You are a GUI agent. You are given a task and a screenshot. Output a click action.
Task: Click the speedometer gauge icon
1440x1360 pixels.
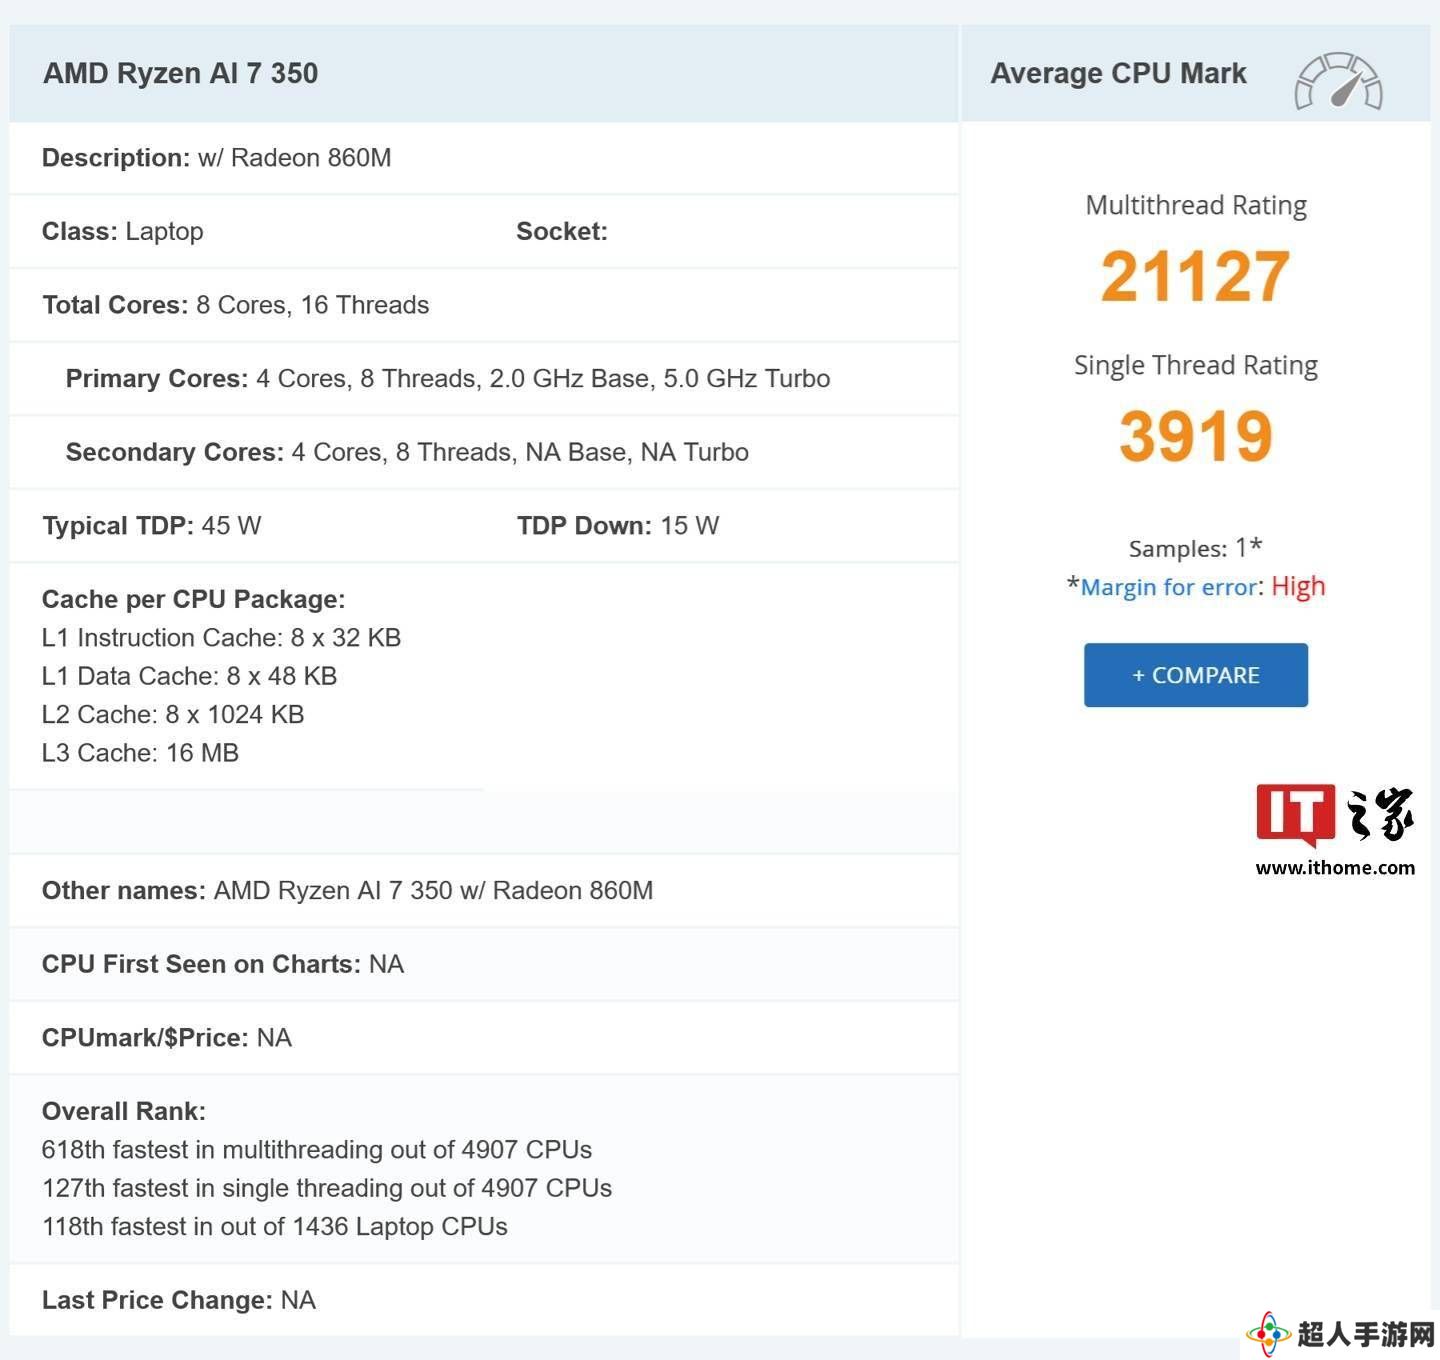(1338, 81)
